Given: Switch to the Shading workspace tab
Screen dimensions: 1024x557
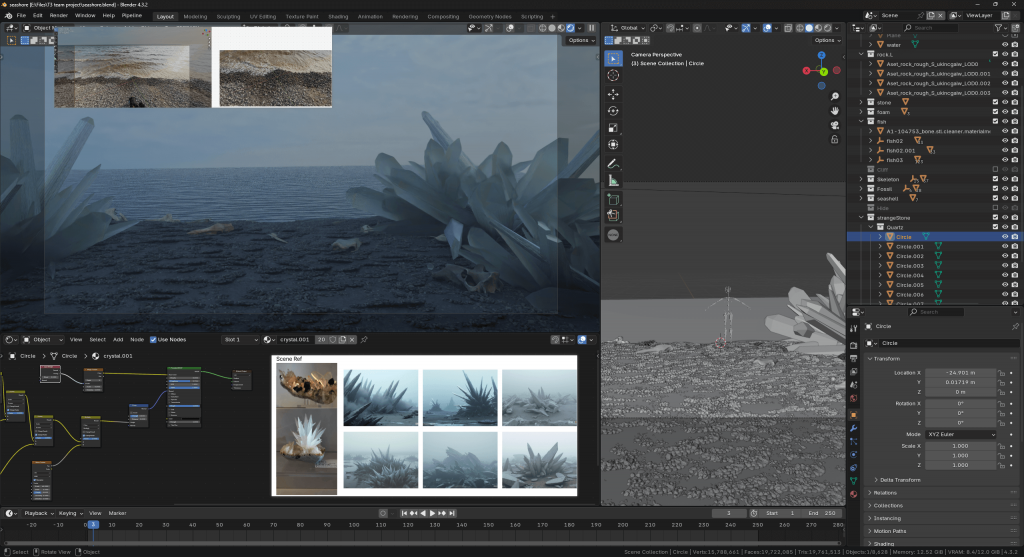Looking at the screenshot, I should point(338,16).
